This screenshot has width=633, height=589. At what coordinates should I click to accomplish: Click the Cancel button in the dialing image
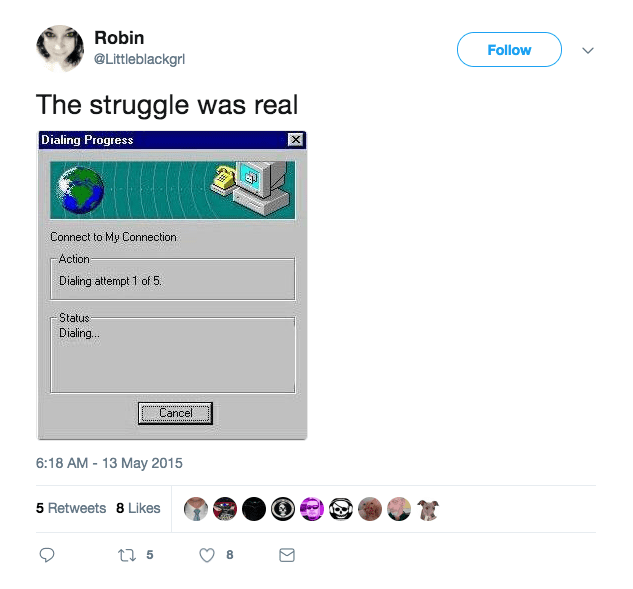coord(175,413)
